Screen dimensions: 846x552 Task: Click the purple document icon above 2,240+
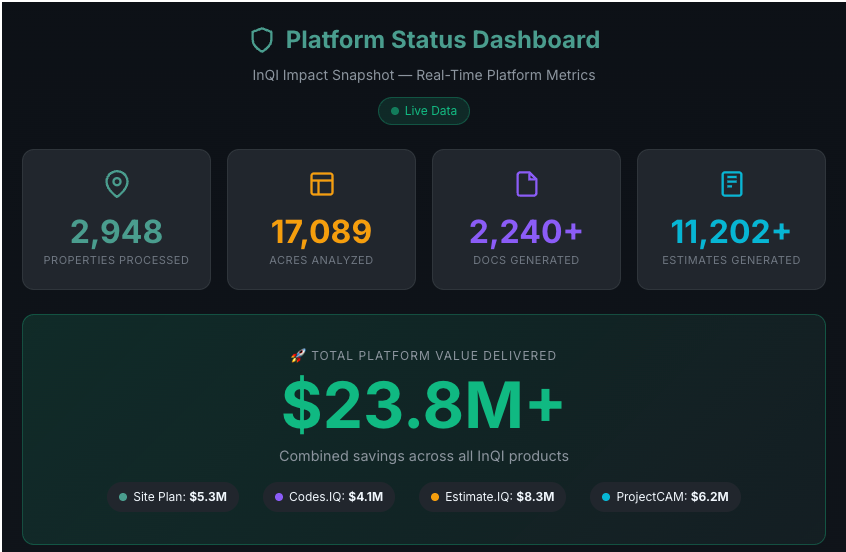pos(527,184)
